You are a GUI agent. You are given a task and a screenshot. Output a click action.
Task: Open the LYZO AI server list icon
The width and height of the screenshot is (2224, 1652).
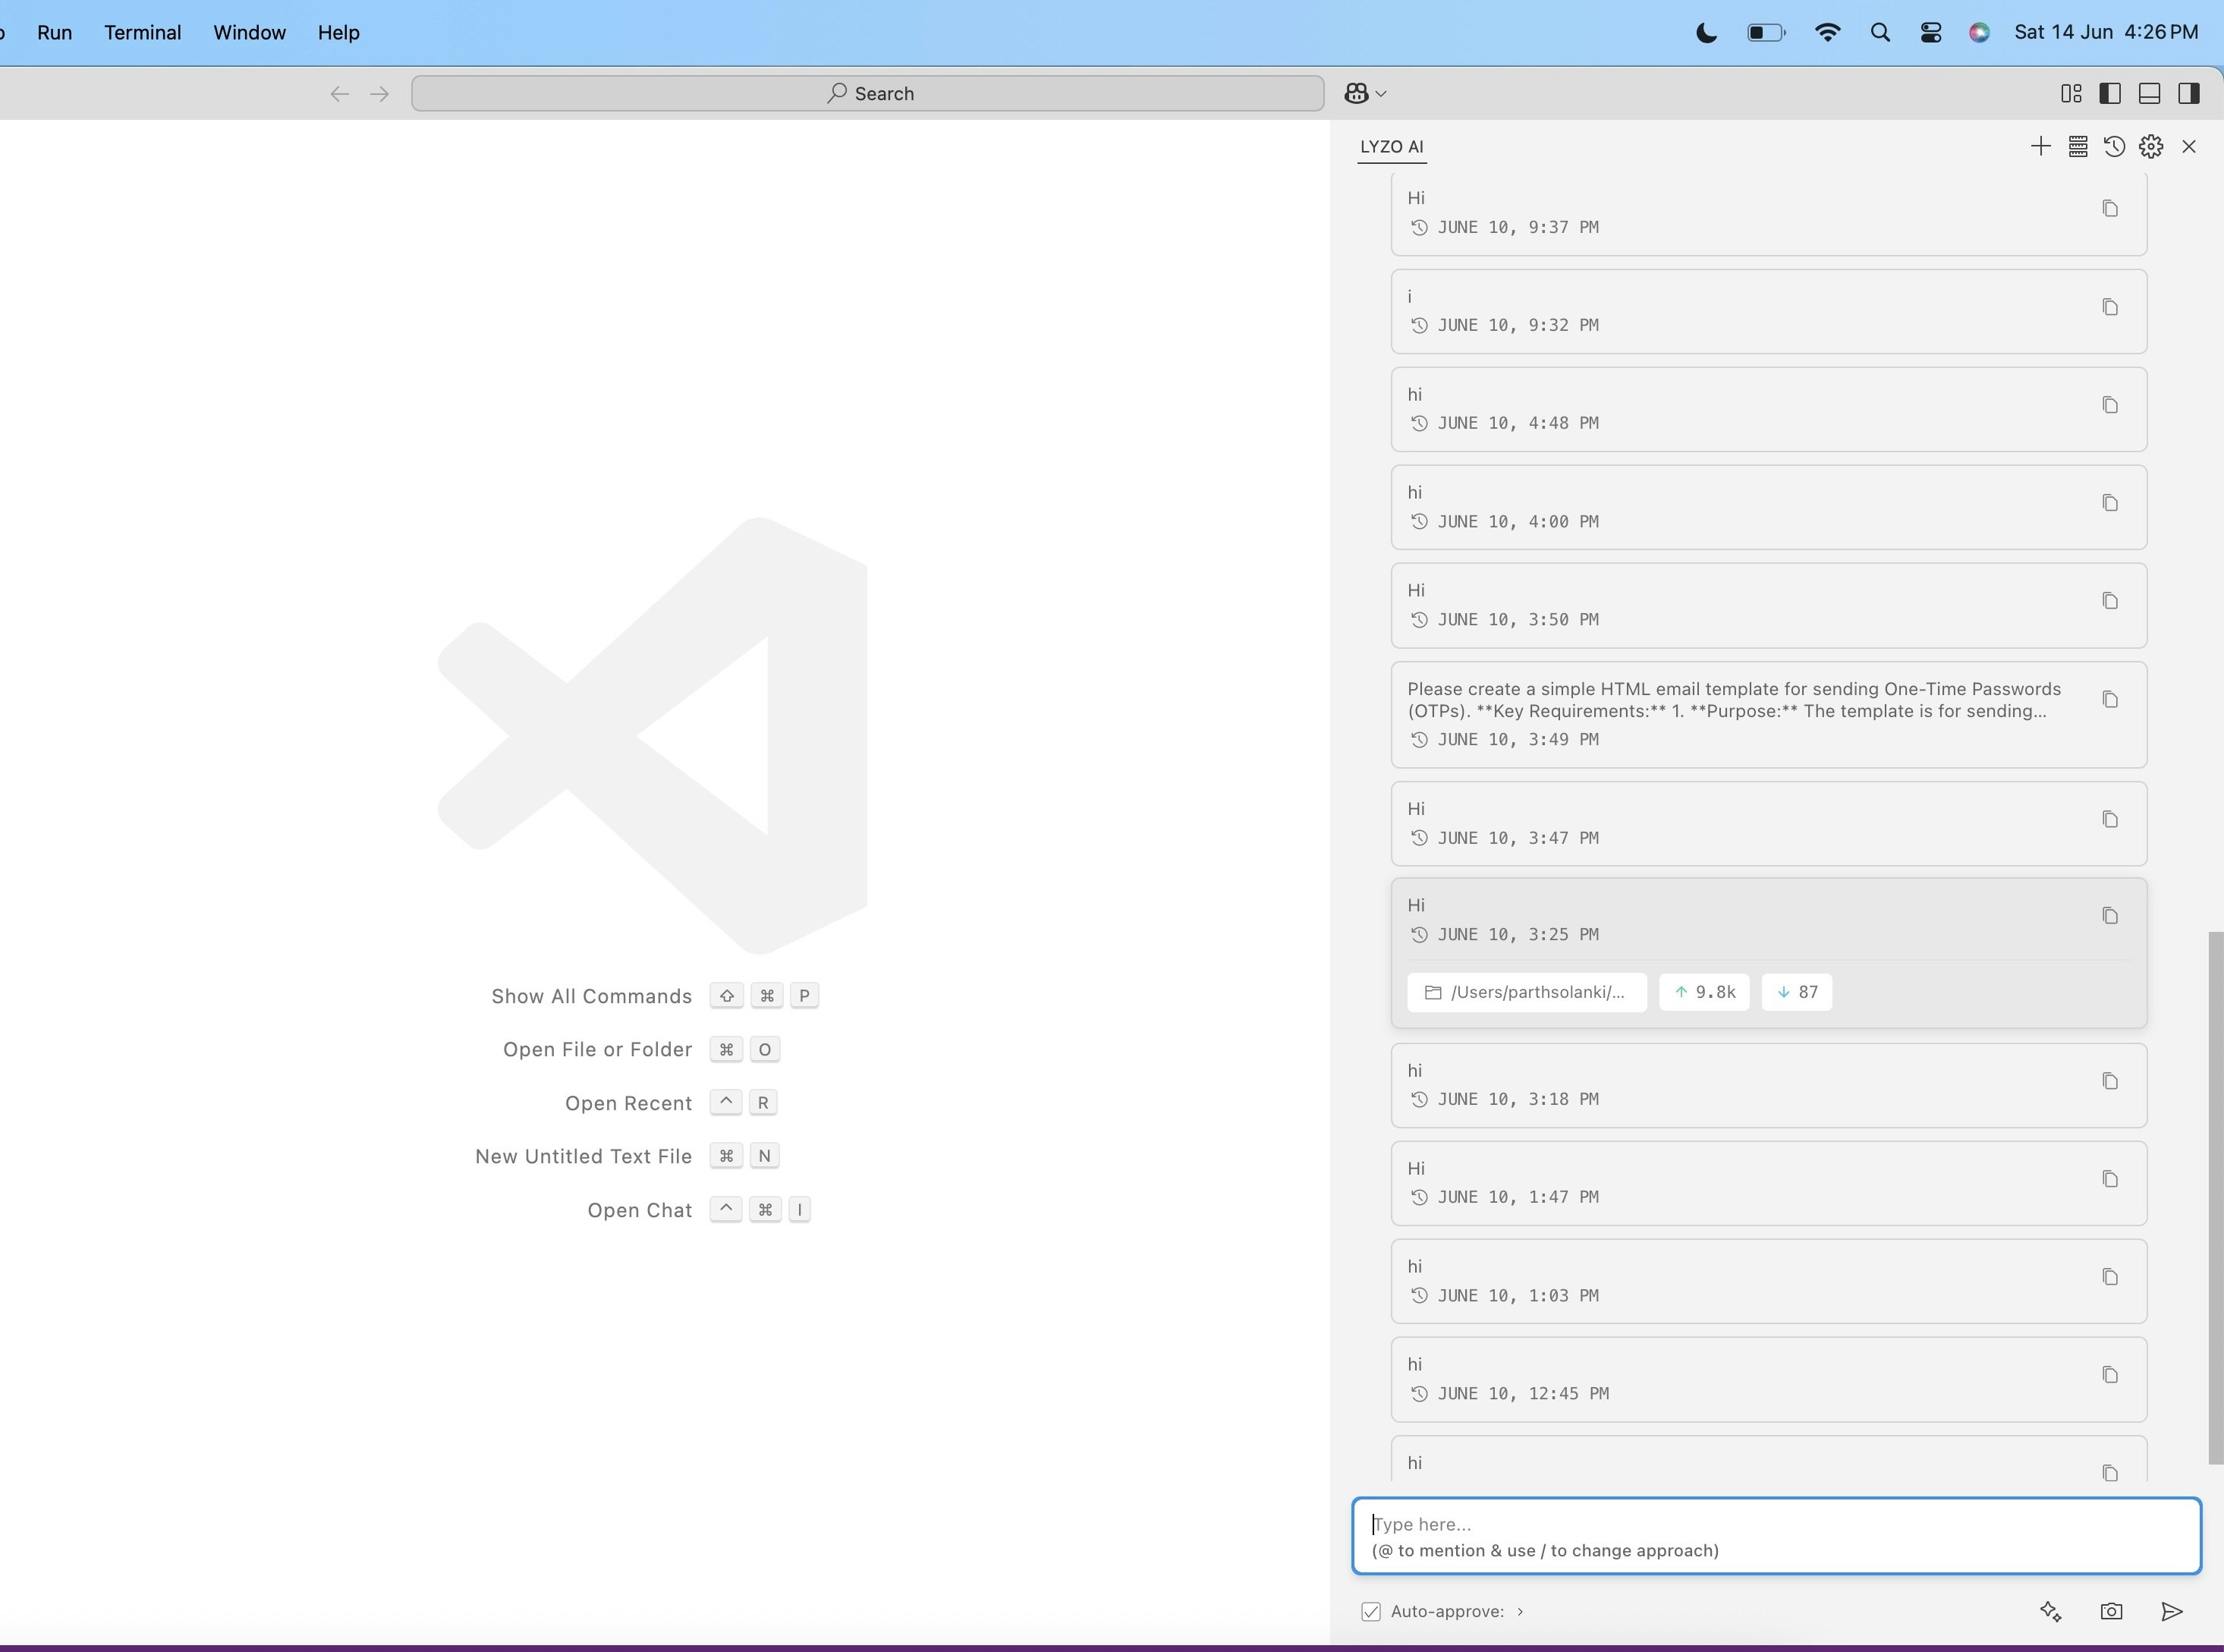[2077, 147]
